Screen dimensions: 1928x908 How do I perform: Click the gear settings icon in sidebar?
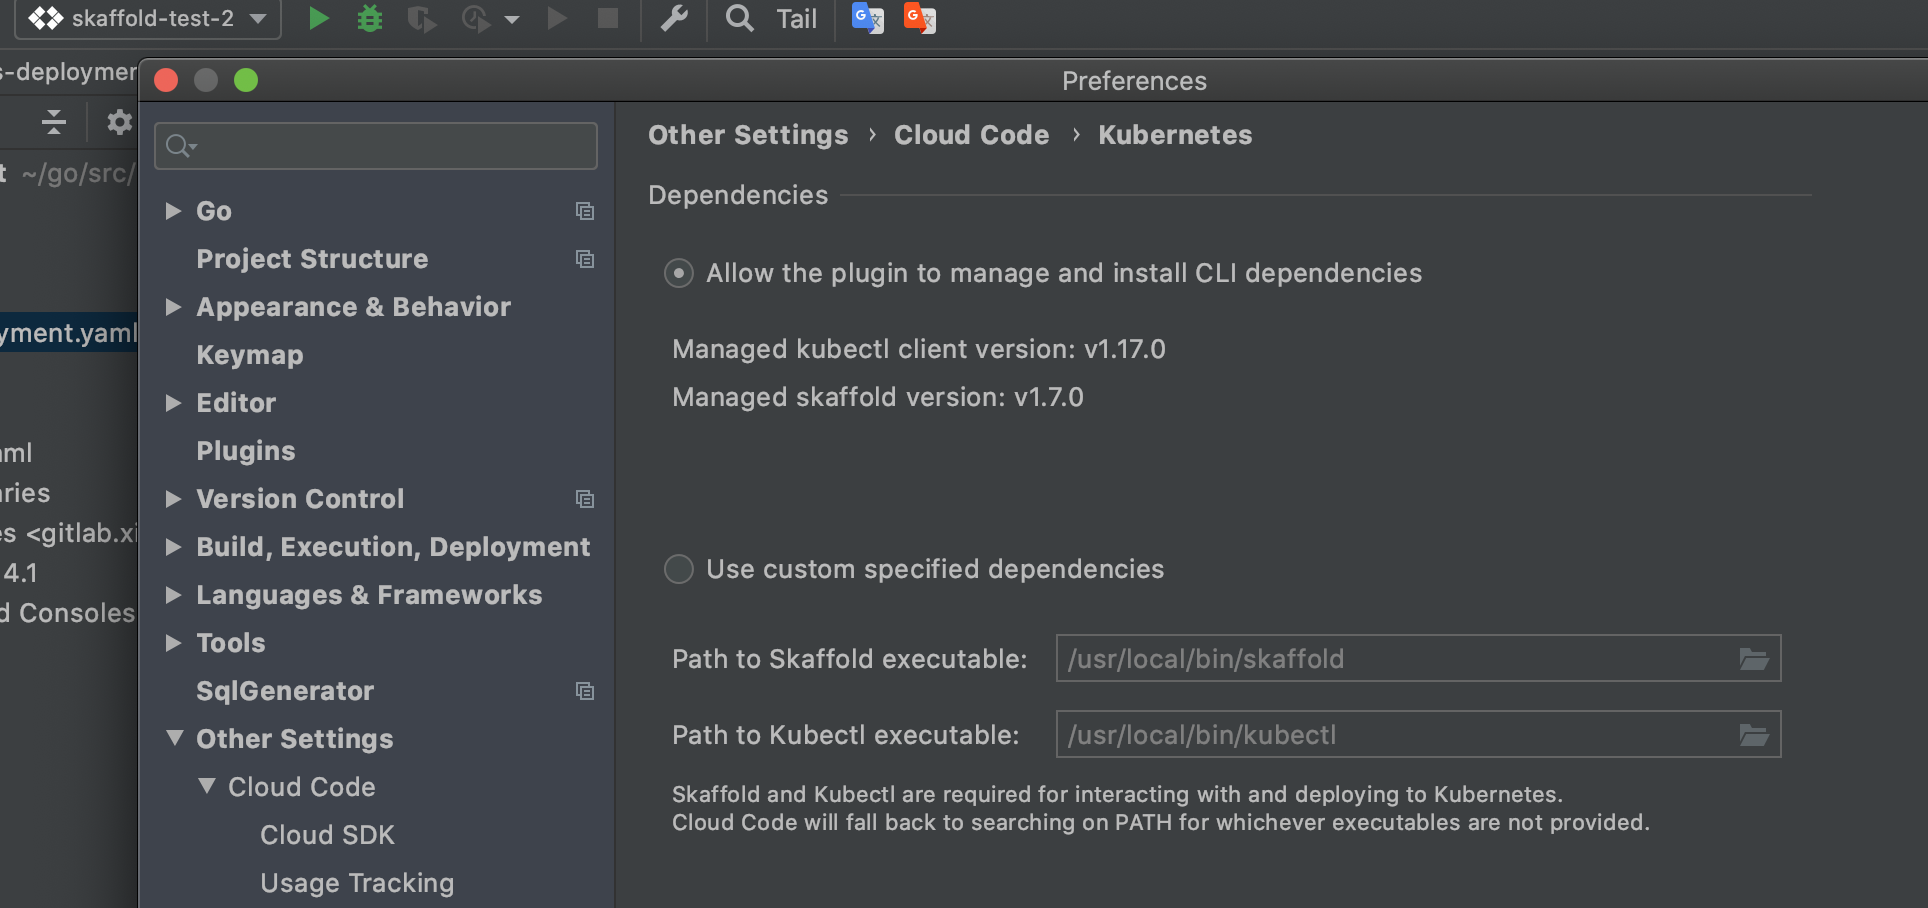[x=119, y=122]
